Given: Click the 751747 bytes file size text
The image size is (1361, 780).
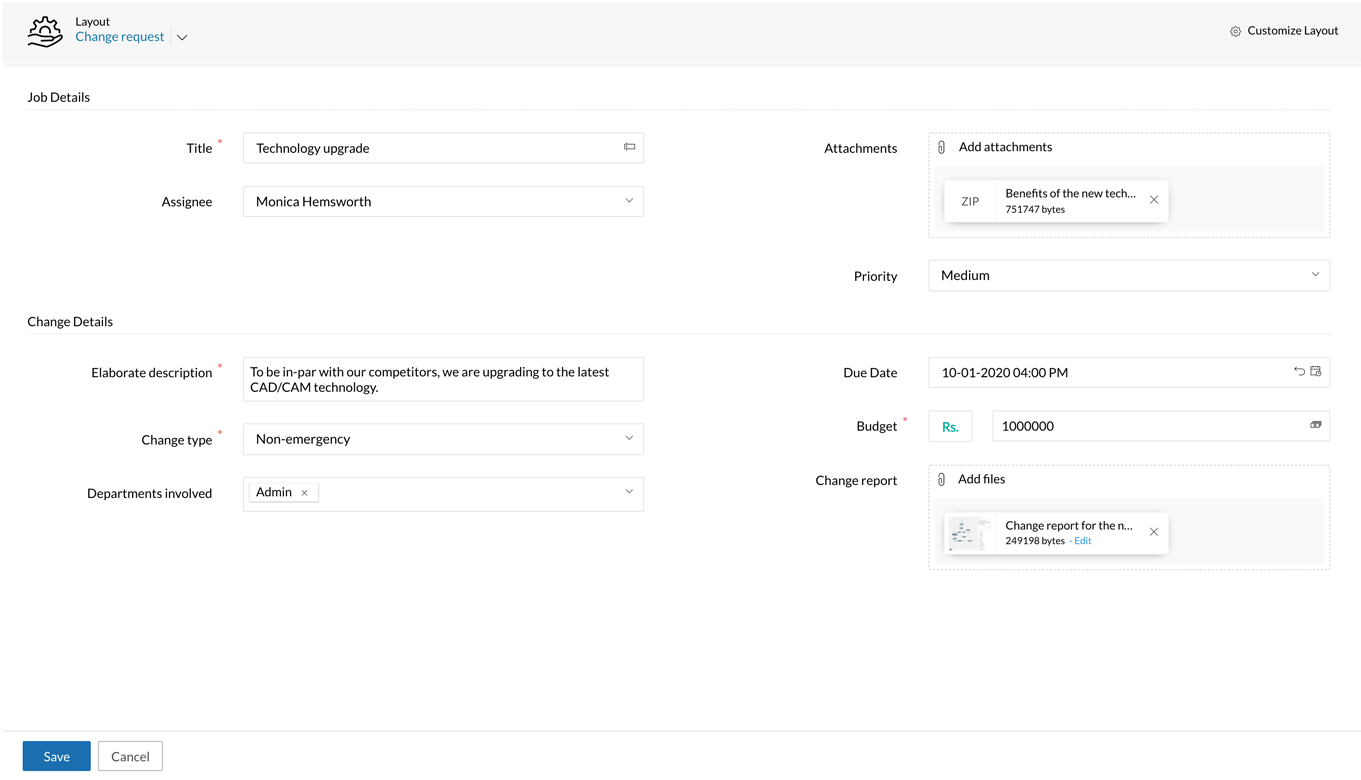Looking at the screenshot, I should click(1035, 210).
